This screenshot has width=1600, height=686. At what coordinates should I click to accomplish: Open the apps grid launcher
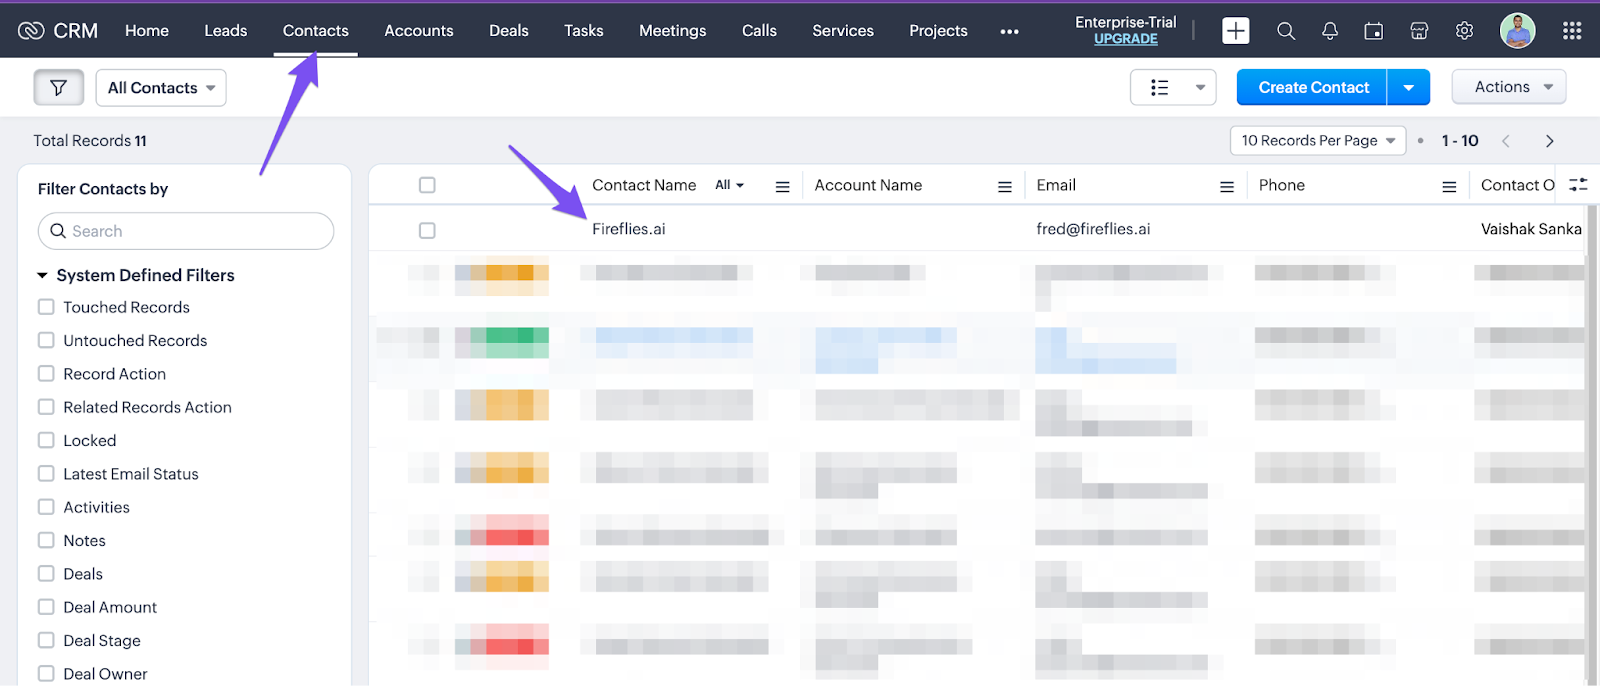[1571, 31]
